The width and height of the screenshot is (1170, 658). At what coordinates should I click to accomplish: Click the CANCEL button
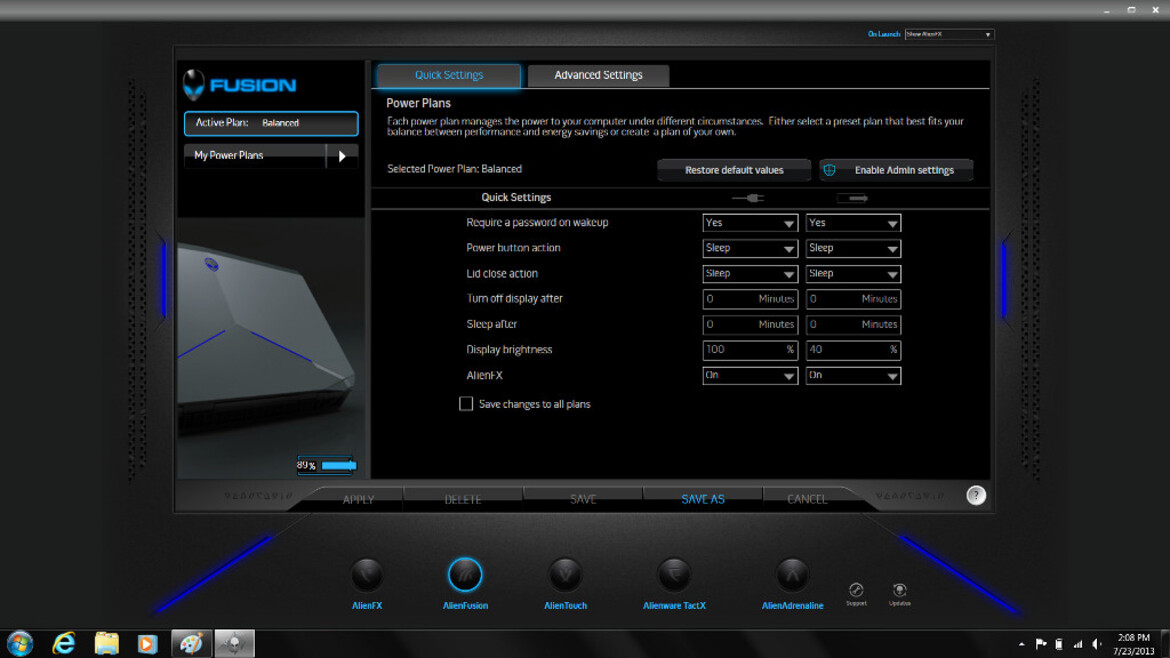[807, 499]
